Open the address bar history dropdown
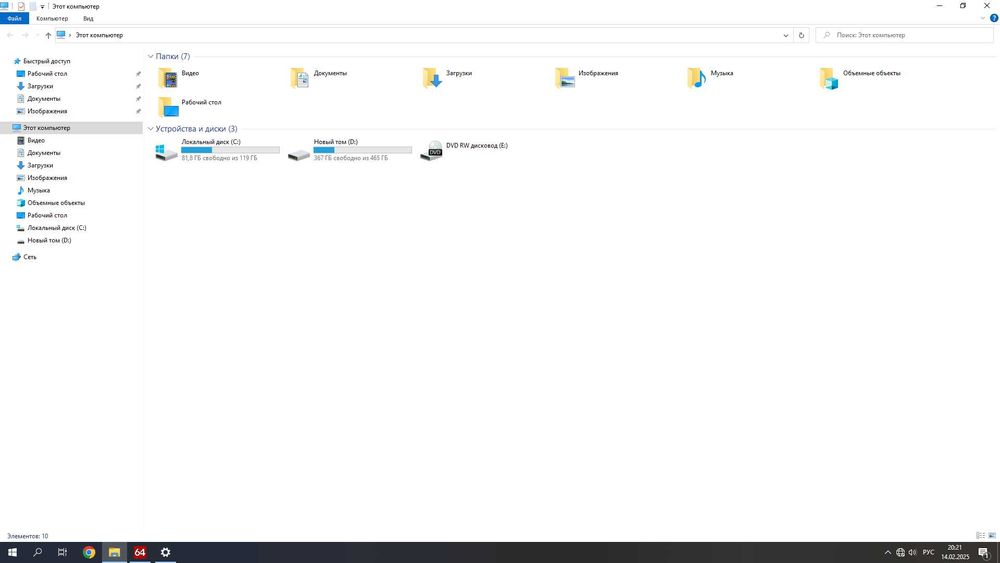Image resolution: width=1000 pixels, height=563 pixels. click(x=786, y=35)
